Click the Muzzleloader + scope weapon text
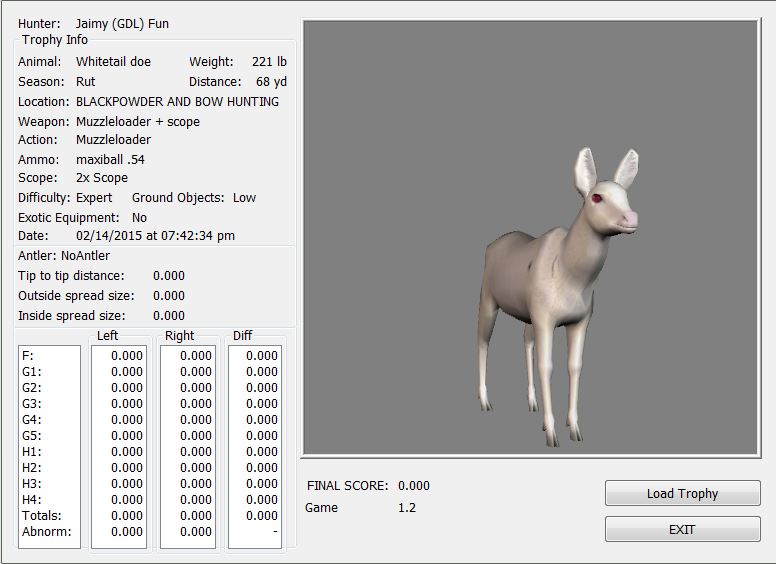776x564 pixels. point(138,121)
